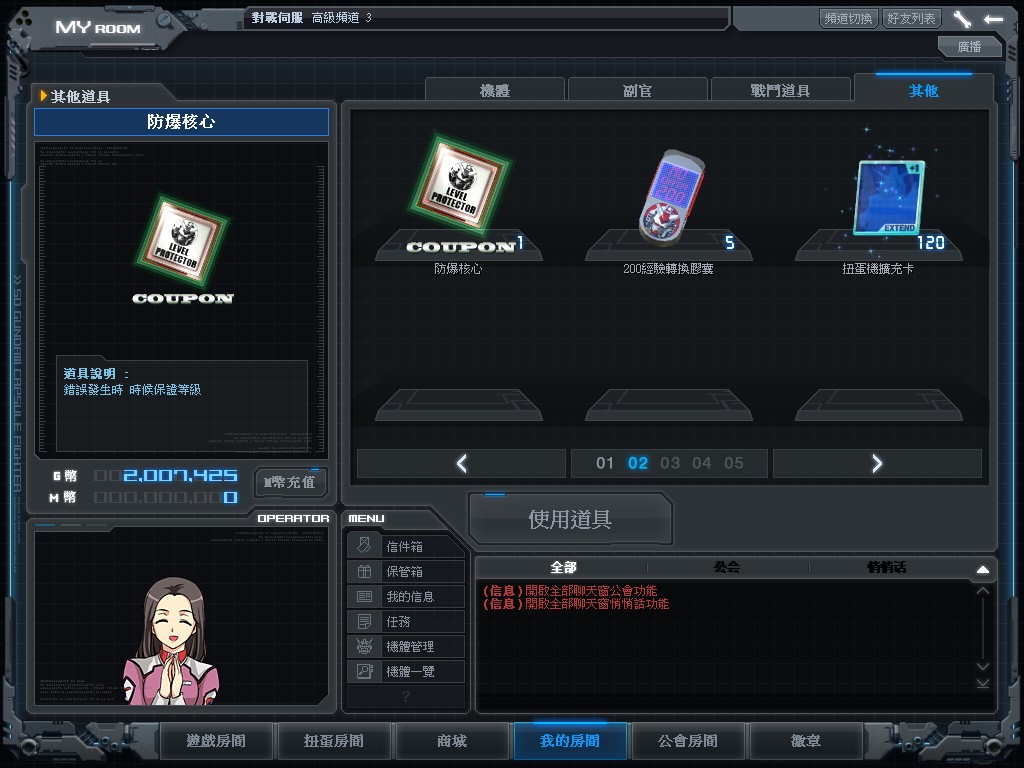Click the 防爆核心 item title bar

(182, 122)
